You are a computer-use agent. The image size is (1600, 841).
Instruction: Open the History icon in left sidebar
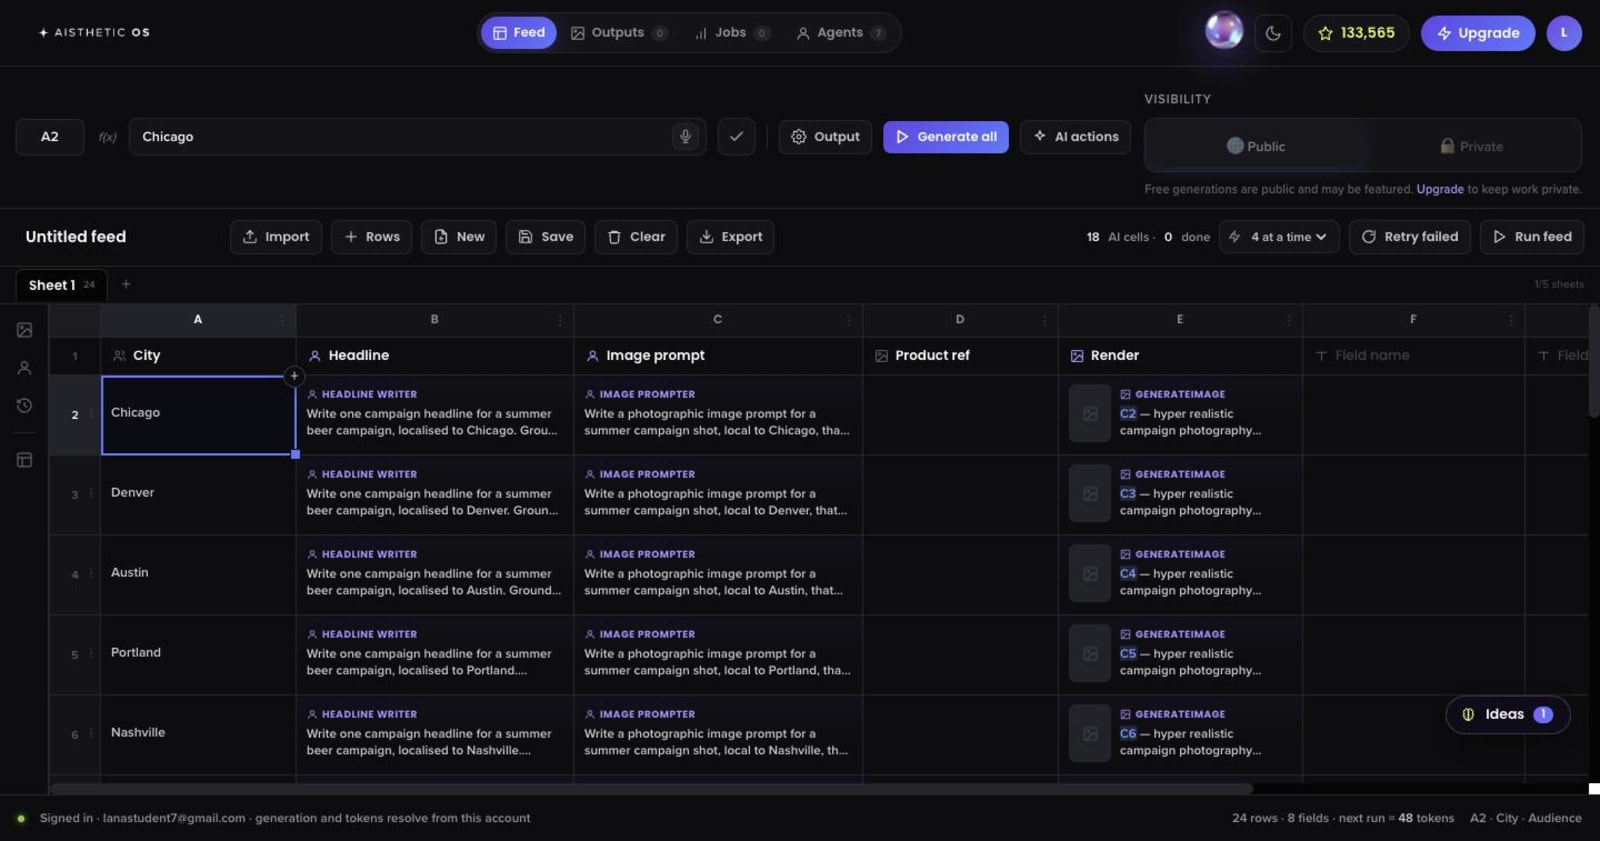(x=25, y=406)
